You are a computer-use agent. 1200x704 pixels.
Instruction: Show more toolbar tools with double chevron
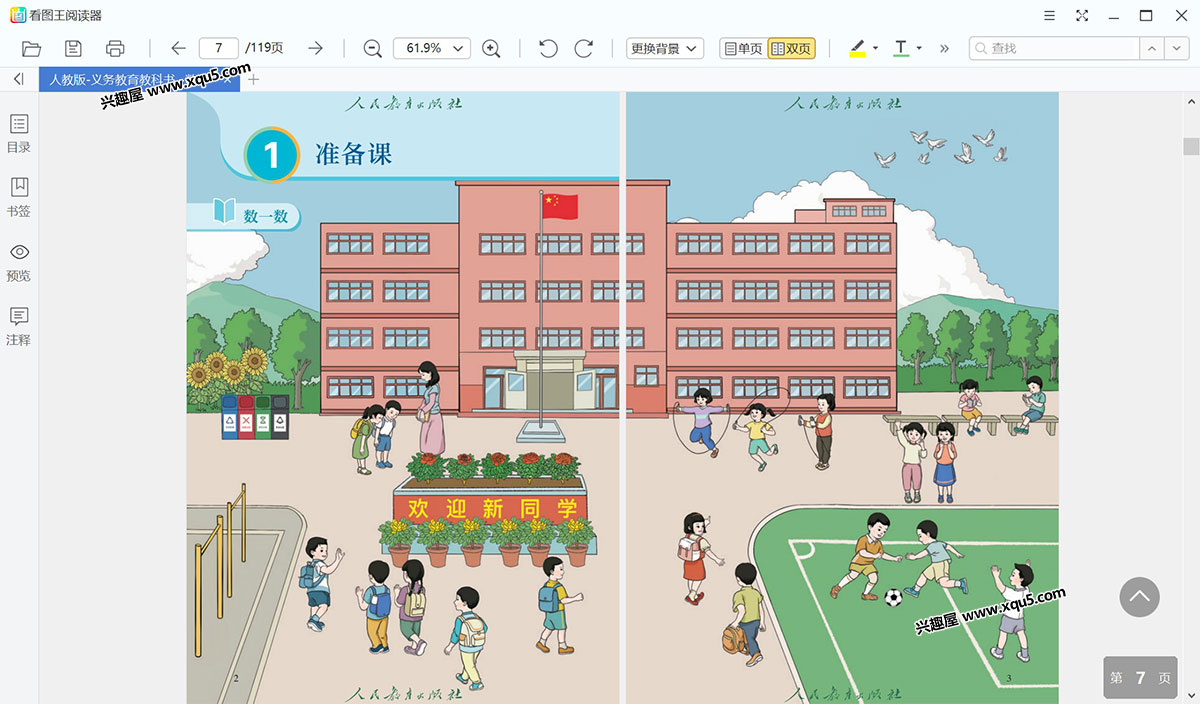click(x=944, y=48)
